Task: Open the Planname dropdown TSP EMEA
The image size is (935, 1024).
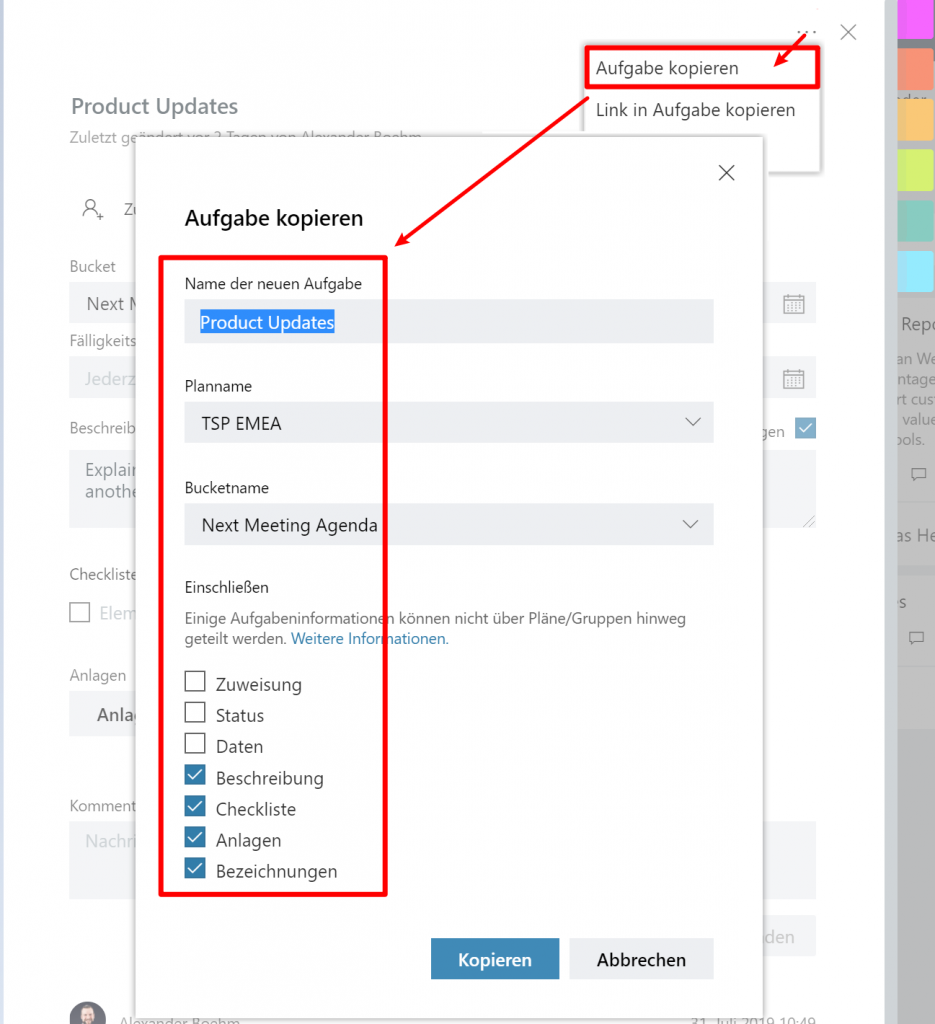Action: (449, 422)
